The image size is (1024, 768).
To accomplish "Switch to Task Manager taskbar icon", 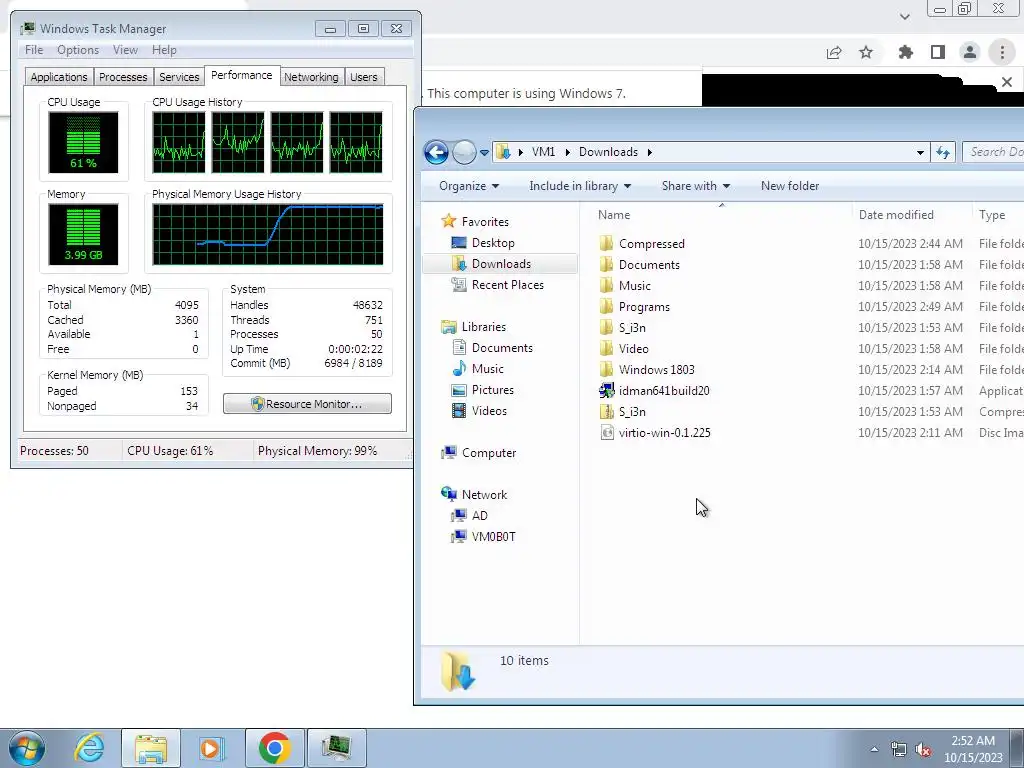I will coord(336,748).
